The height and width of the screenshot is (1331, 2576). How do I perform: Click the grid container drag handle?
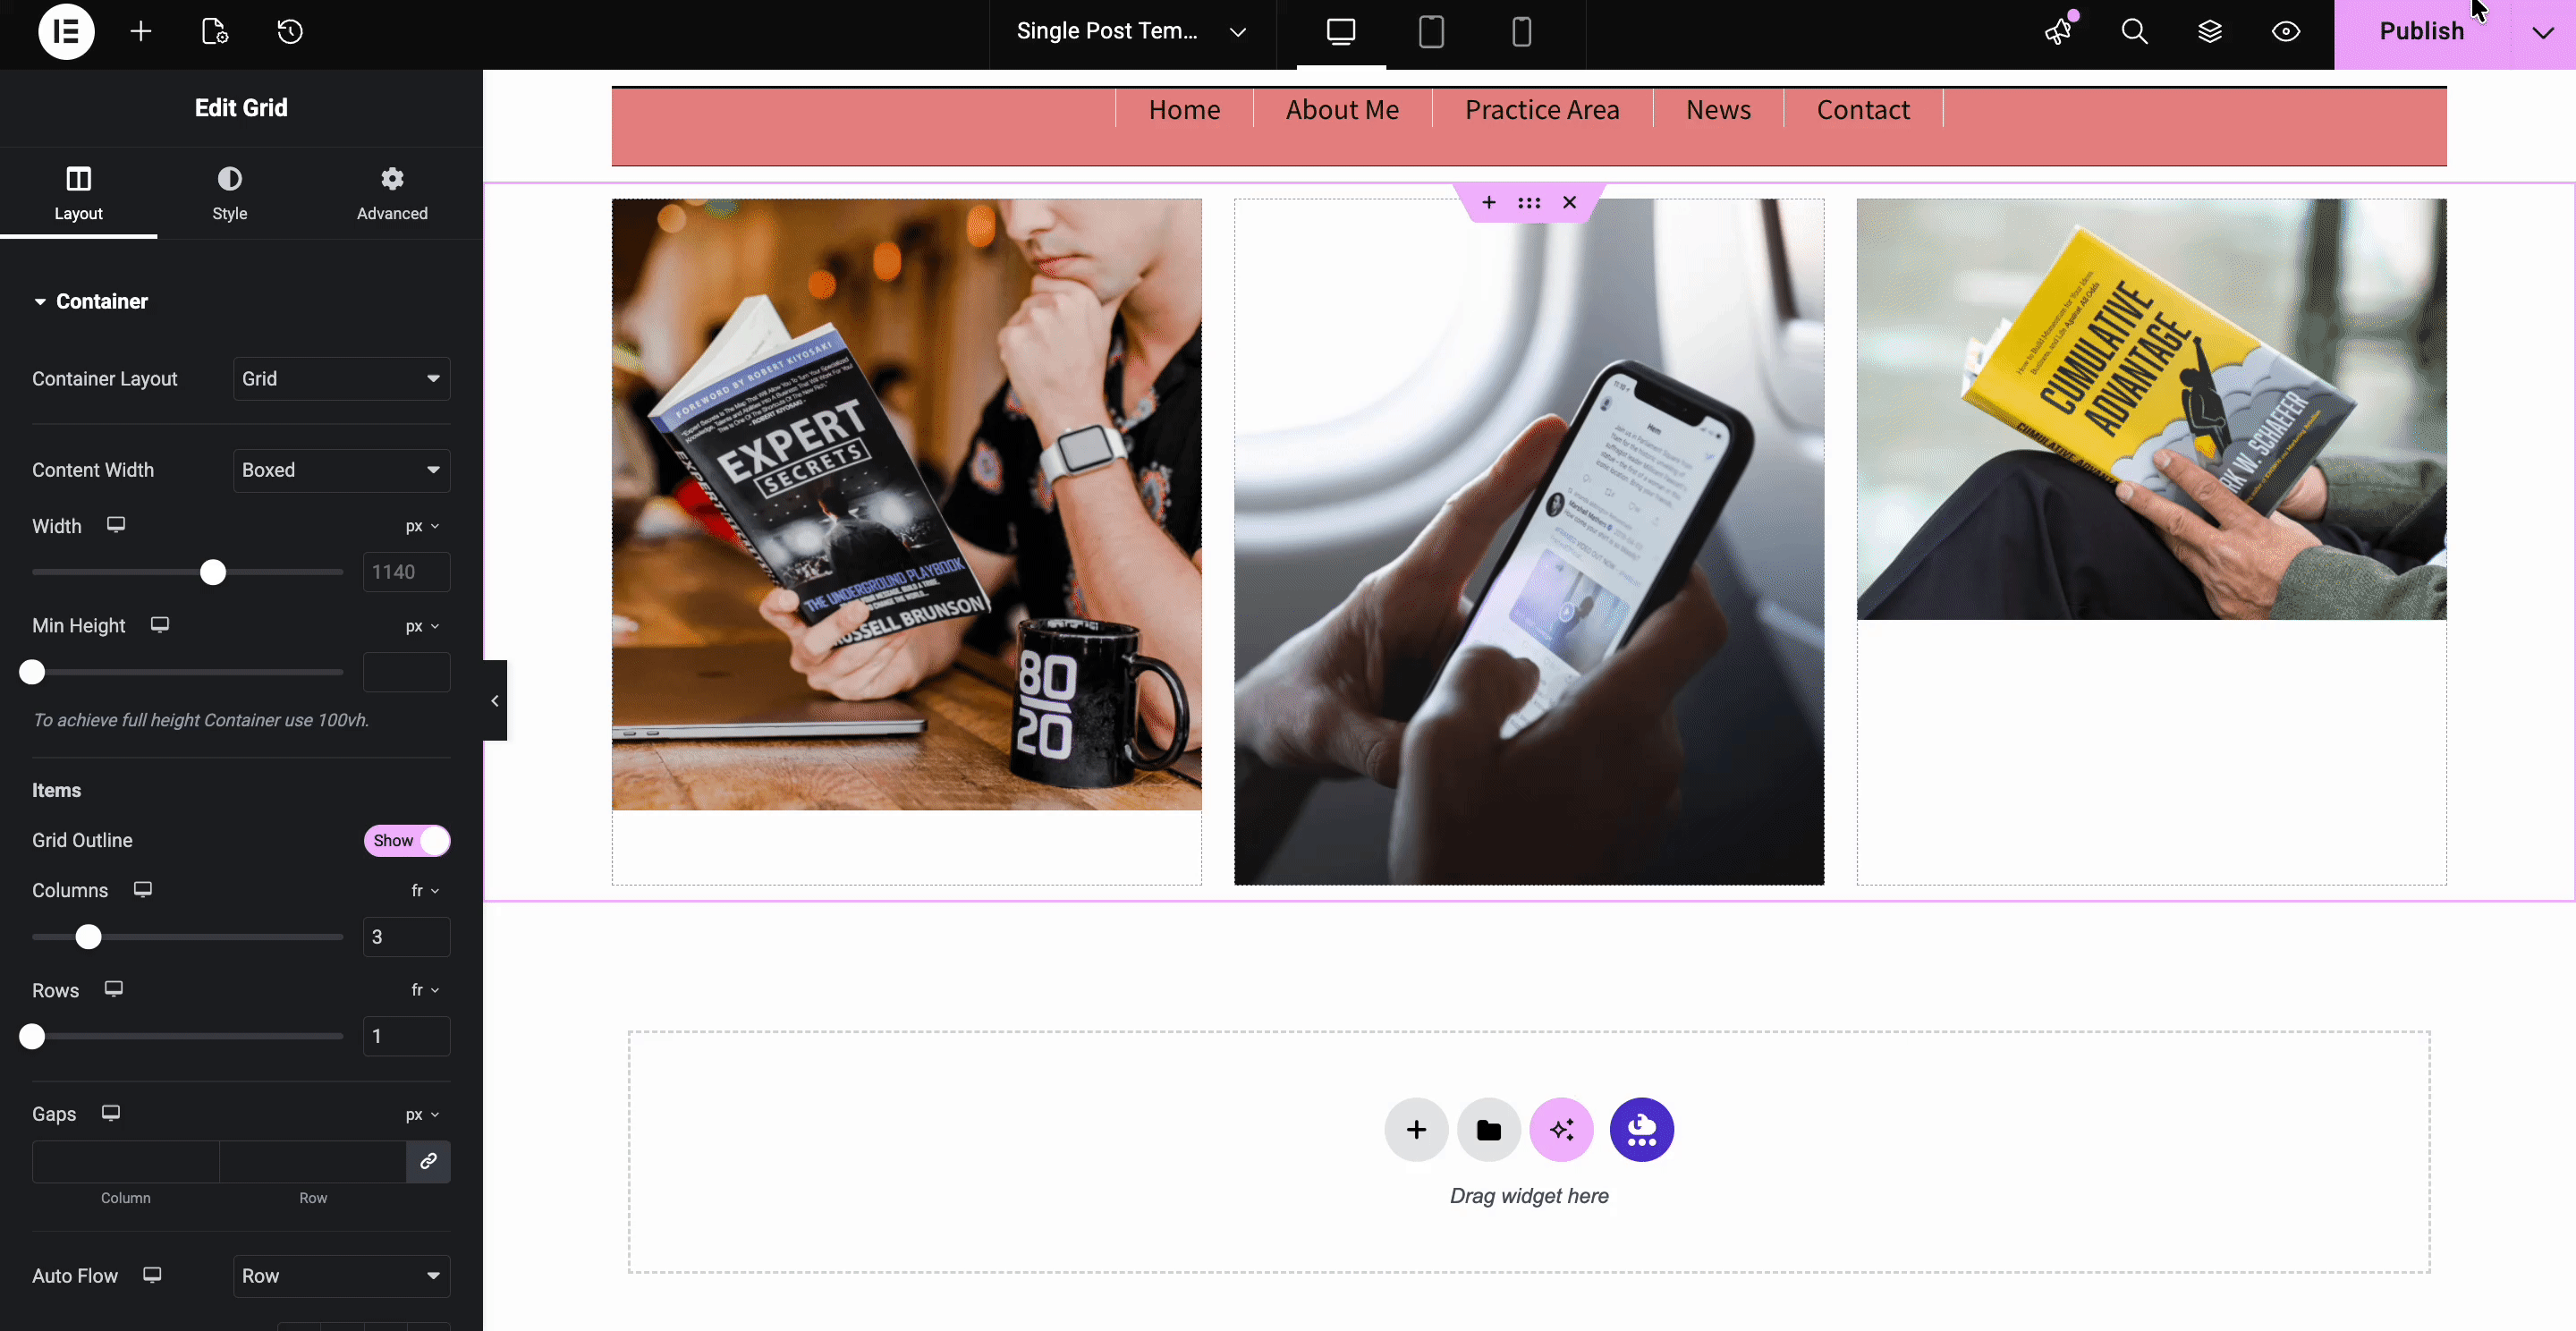click(1529, 203)
